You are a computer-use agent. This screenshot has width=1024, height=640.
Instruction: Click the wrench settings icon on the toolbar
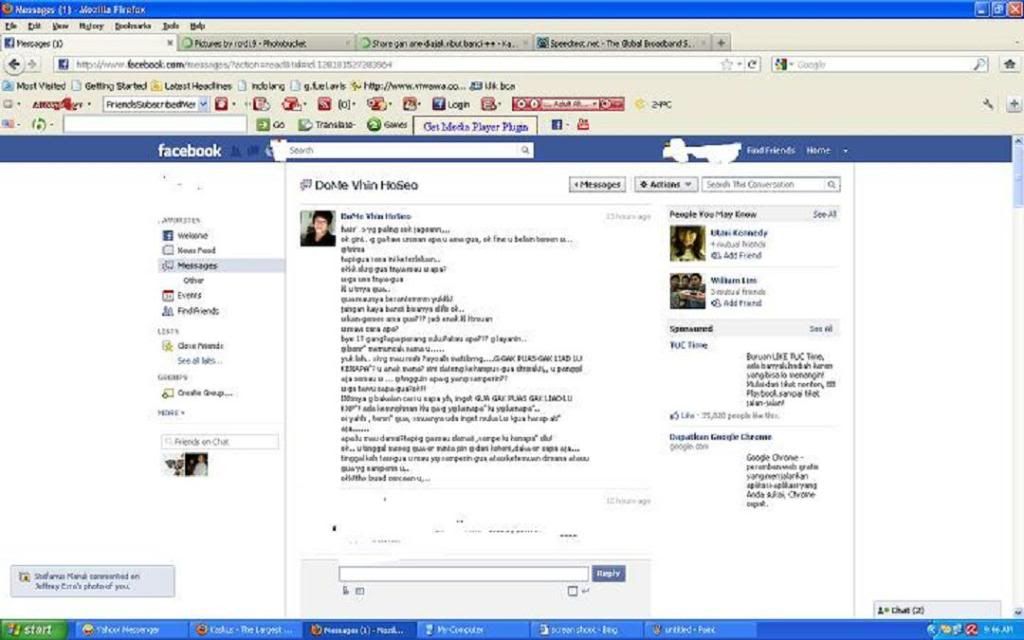pyautogui.click(x=988, y=104)
